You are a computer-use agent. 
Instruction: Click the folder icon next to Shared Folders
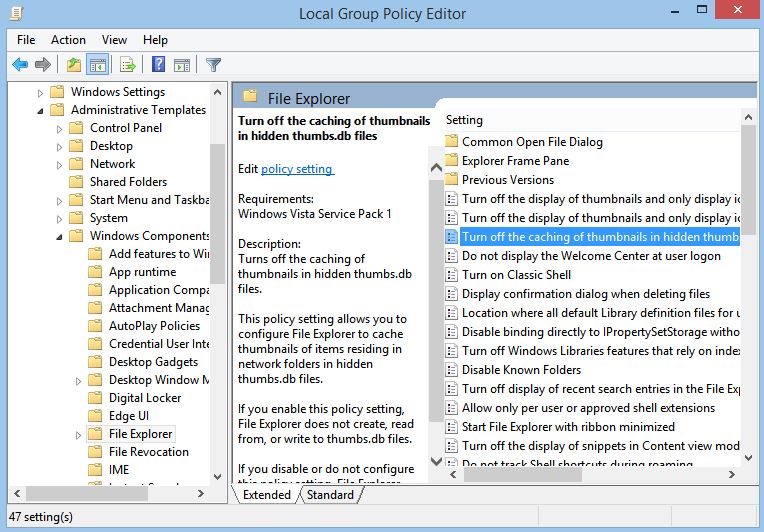pyautogui.click(x=76, y=182)
